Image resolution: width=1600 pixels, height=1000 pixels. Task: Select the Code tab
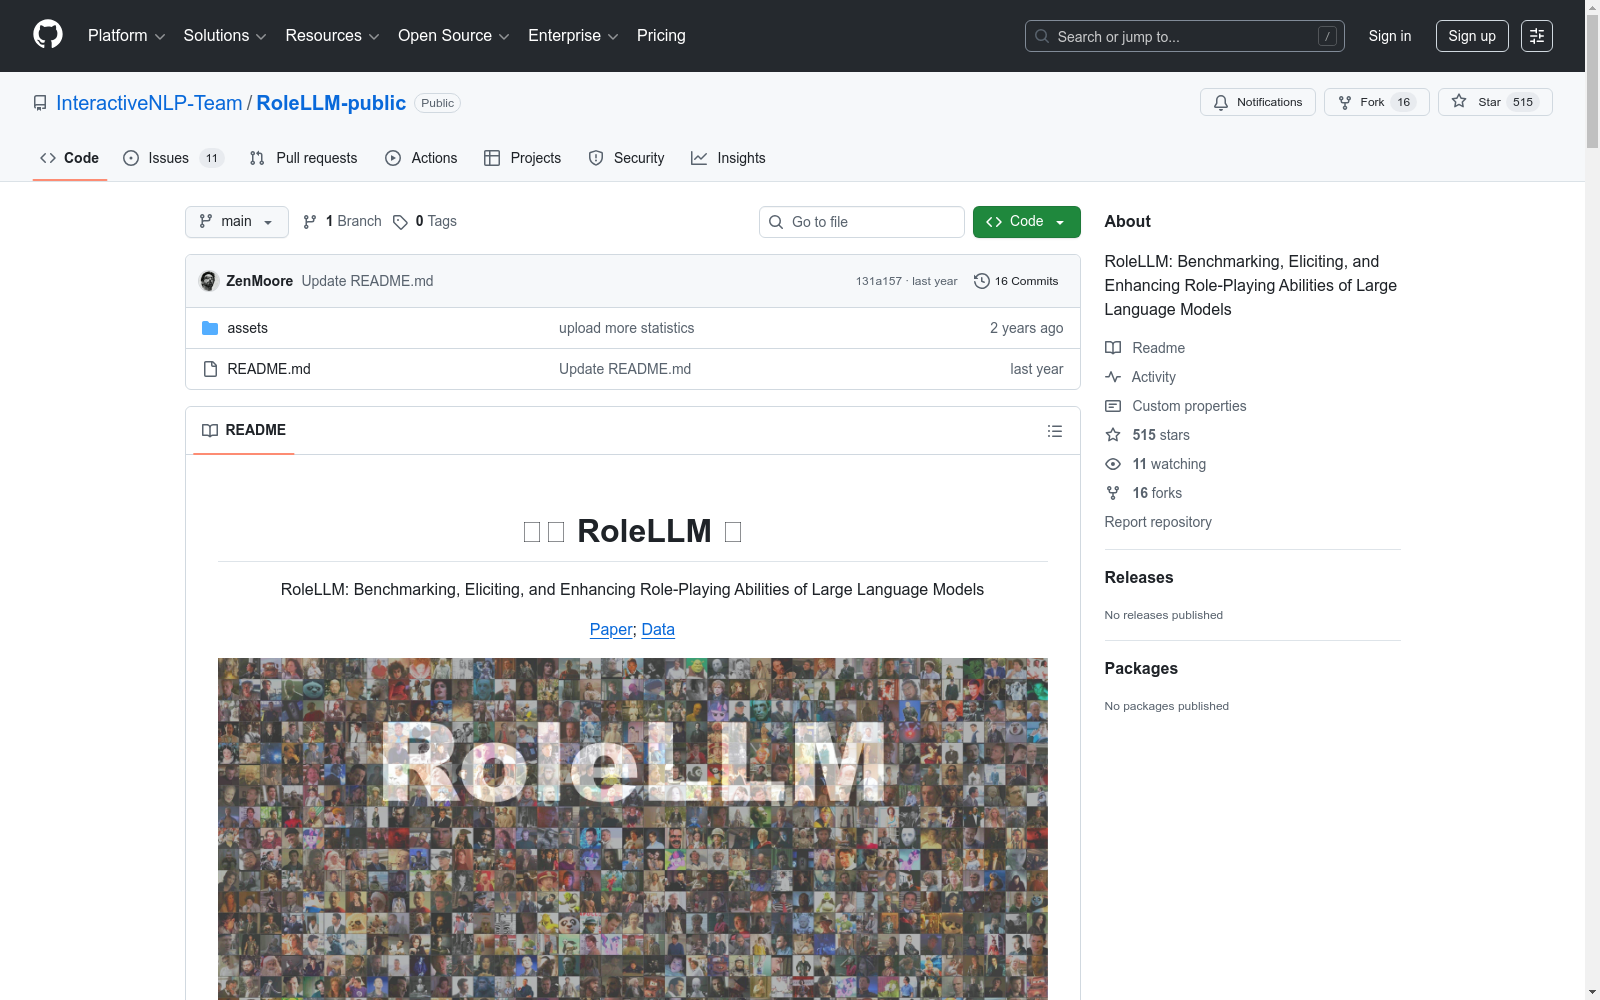click(69, 158)
